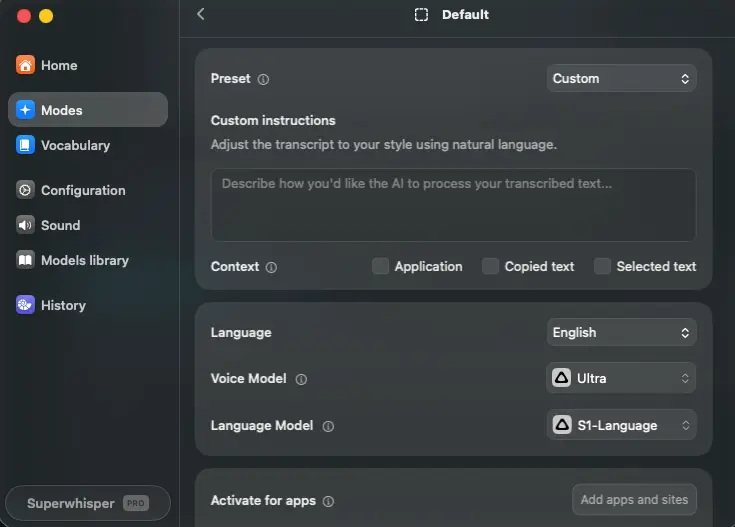Click into the custom instructions text box
The height and width of the screenshot is (527, 735).
453,205
